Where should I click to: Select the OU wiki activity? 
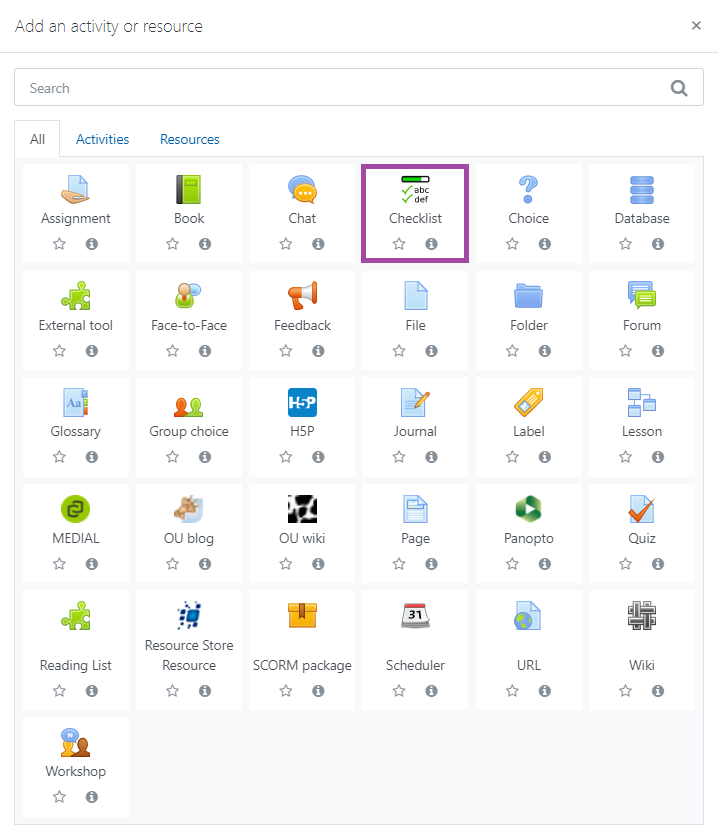[x=302, y=521]
